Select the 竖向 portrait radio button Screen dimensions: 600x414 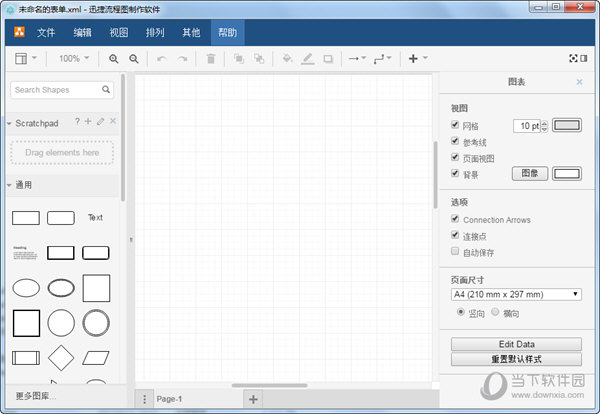pyautogui.click(x=461, y=312)
